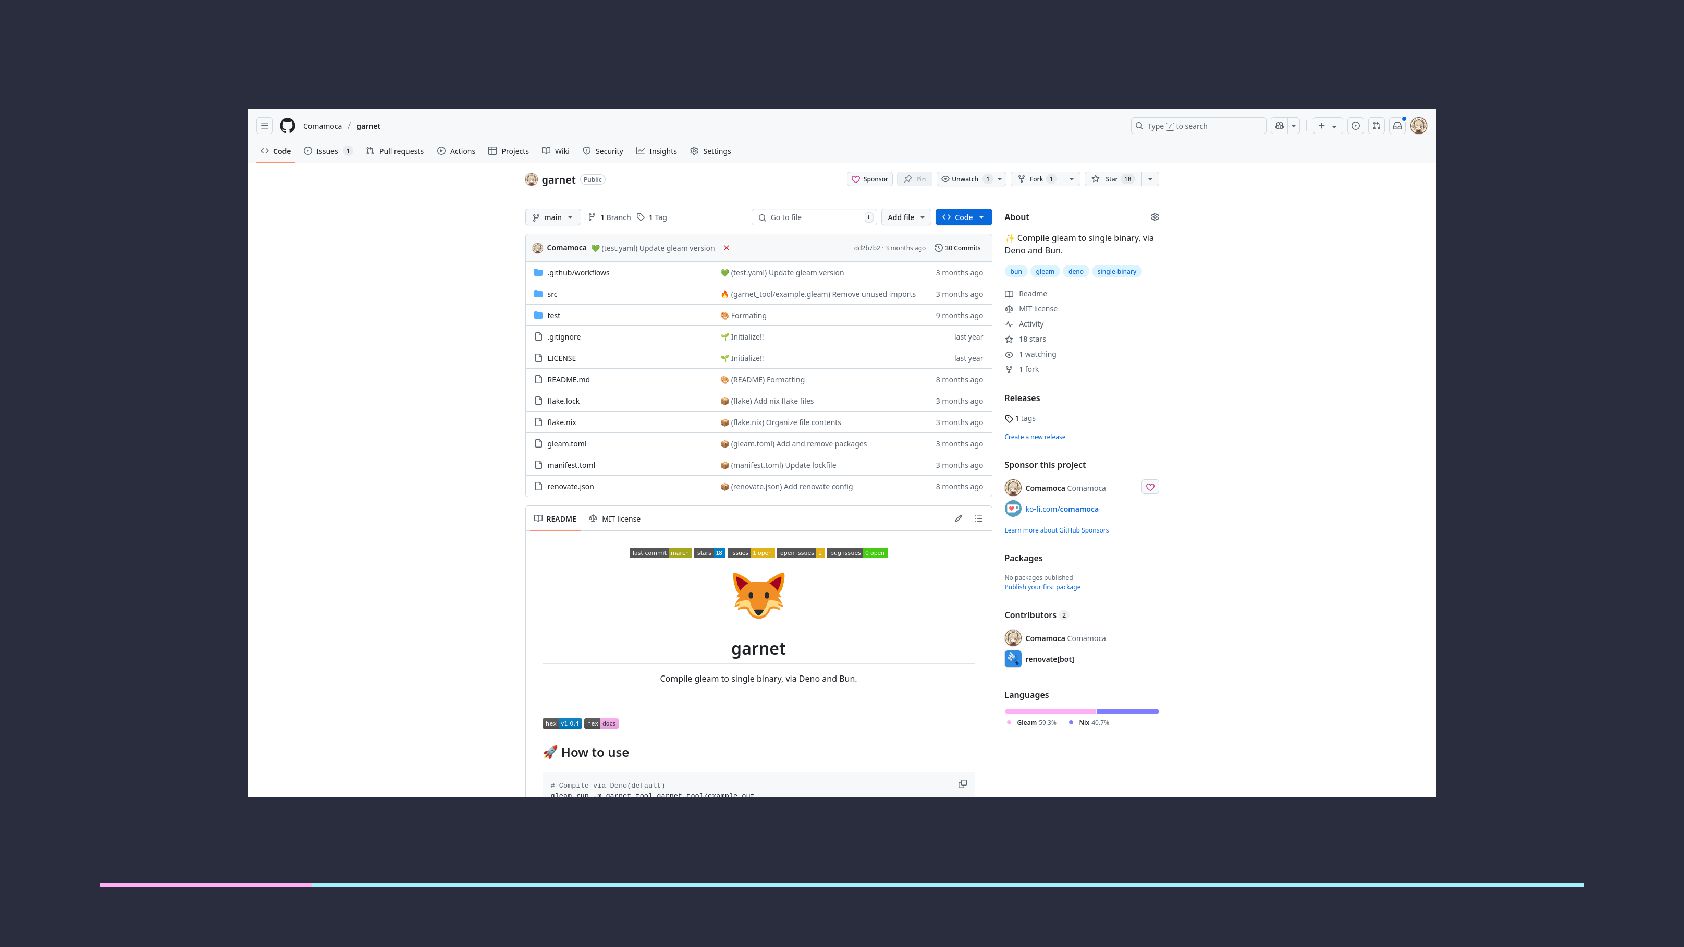
Task: Select the README tab in file viewer
Action: click(x=555, y=519)
